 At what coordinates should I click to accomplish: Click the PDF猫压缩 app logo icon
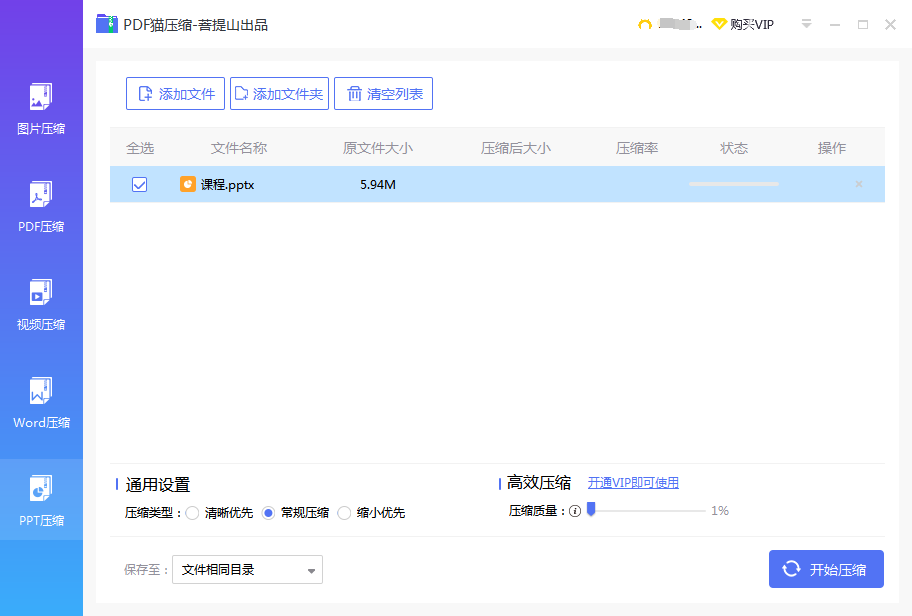[107, 24]
